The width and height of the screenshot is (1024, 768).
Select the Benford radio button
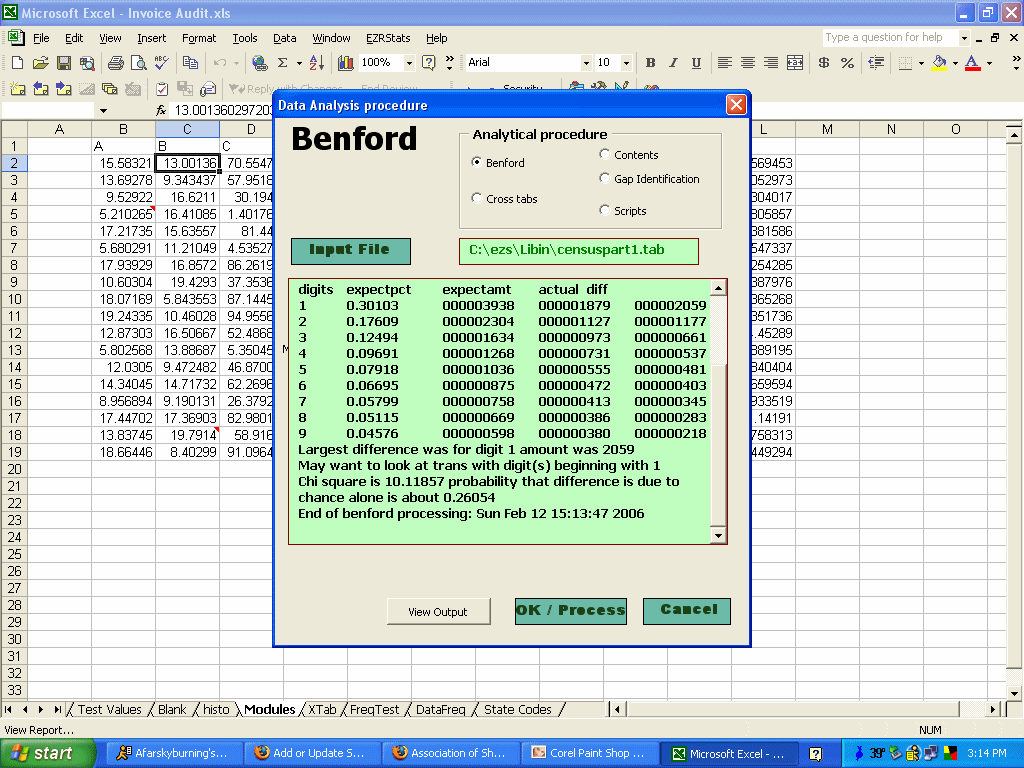coord(477,162)
